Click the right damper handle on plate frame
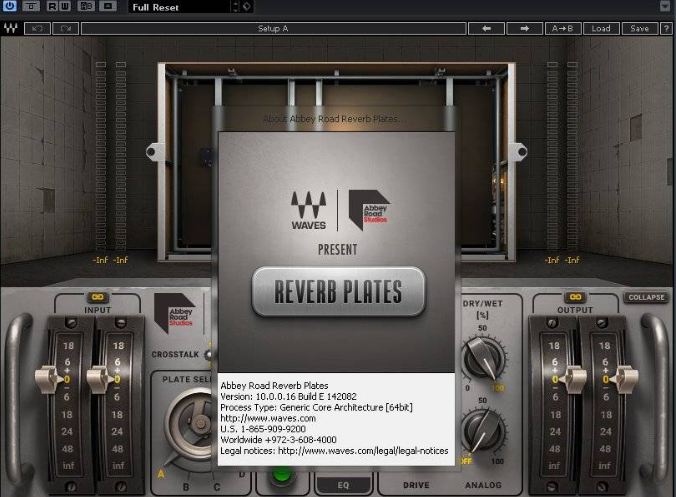The width and height of the screenshot is (676, 497). coord(517,152)
